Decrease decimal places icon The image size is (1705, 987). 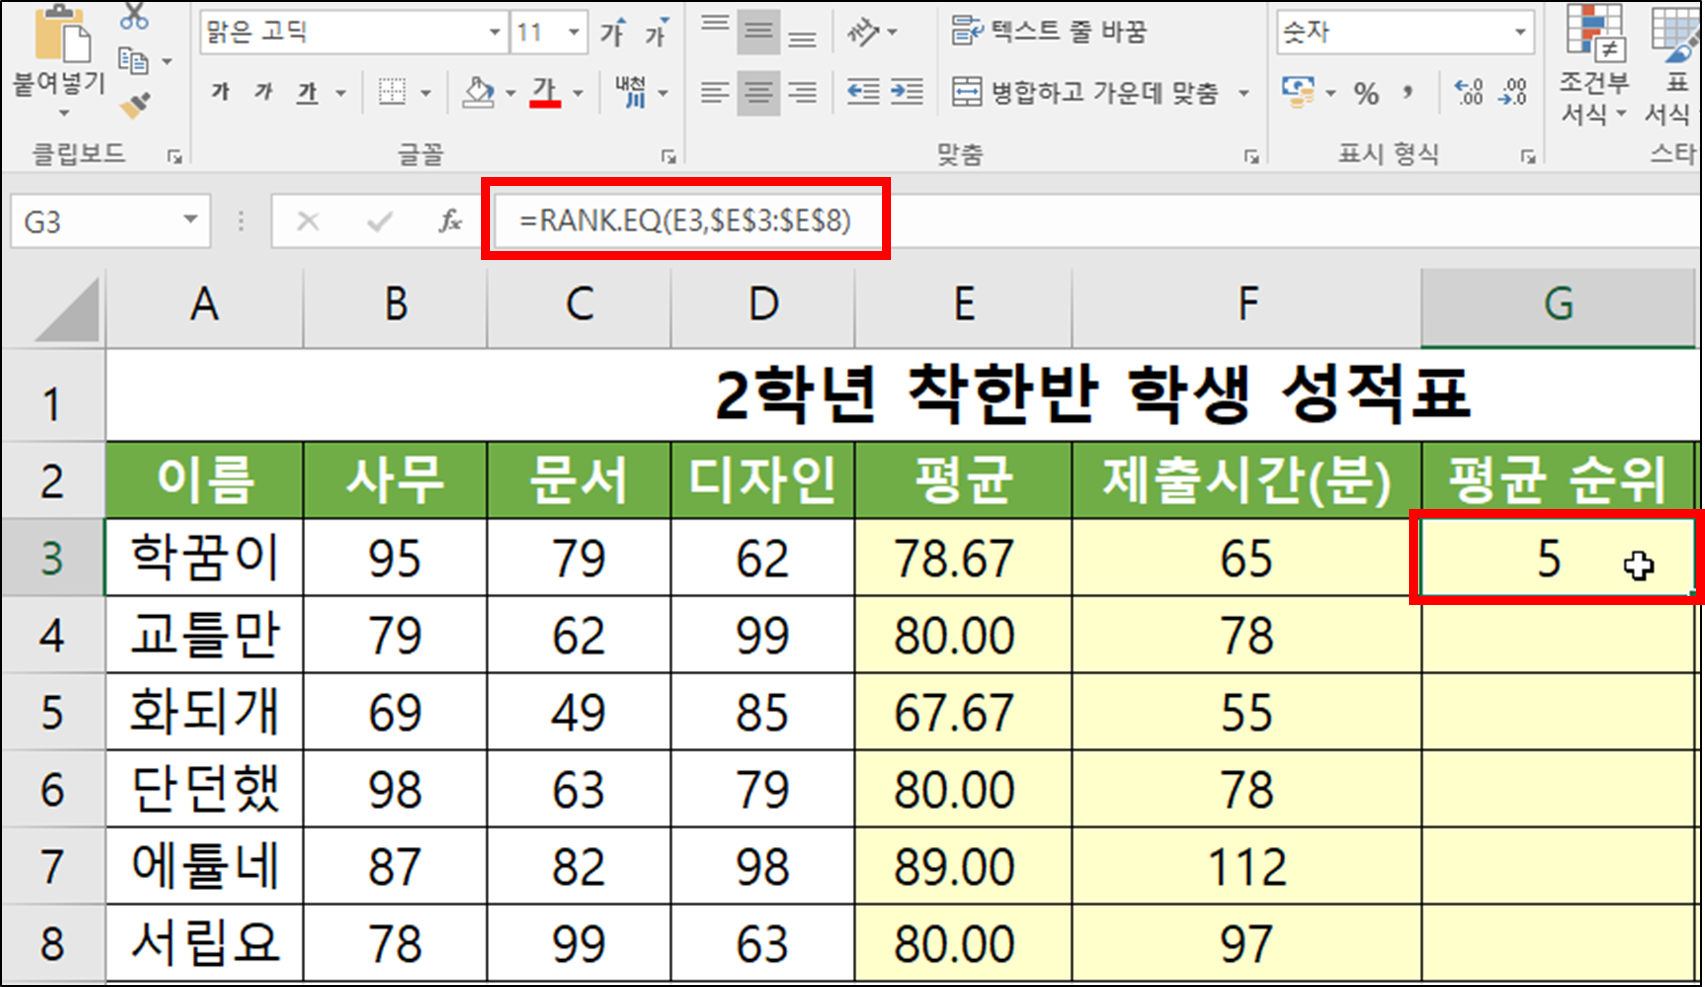[x=1513, y=93]
